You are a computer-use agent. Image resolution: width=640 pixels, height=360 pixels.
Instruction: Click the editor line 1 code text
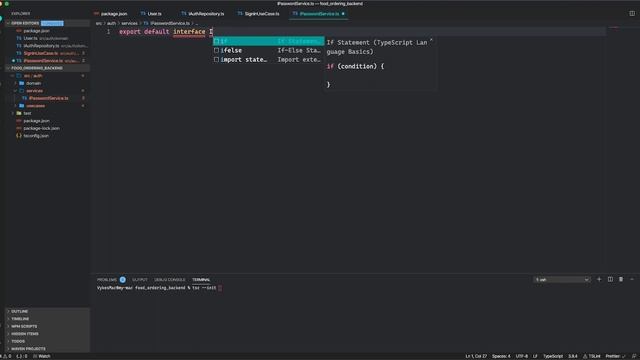coord(166,32)
